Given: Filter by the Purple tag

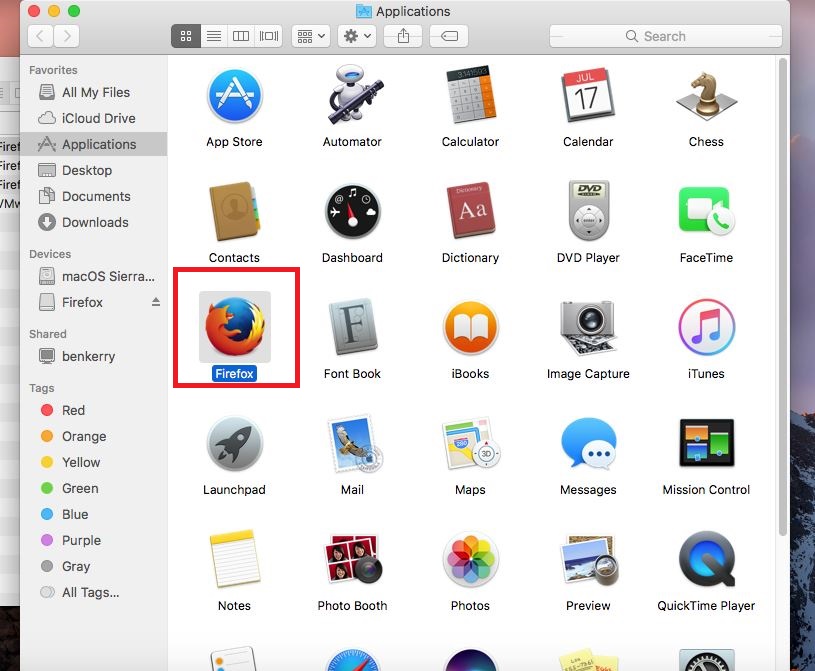Looking at the screenshot, I should (94, 541).
